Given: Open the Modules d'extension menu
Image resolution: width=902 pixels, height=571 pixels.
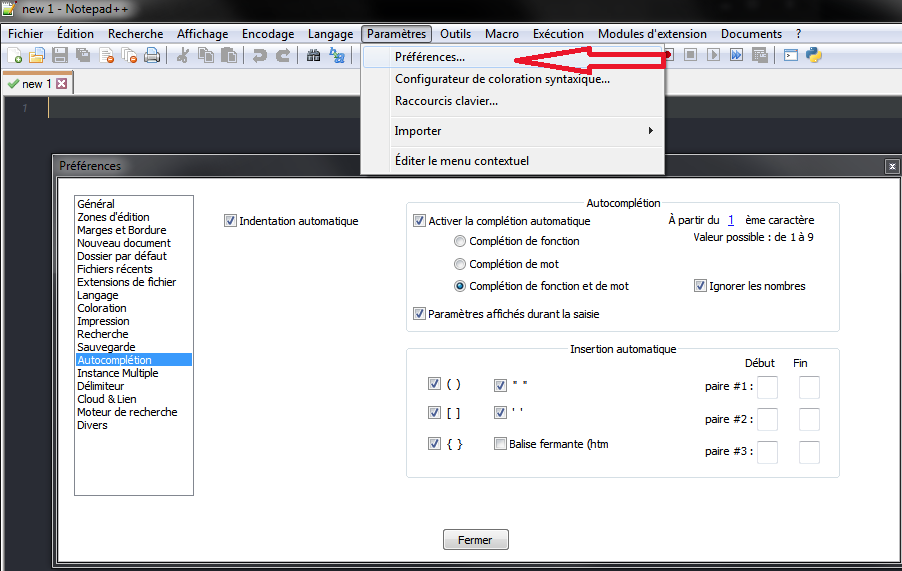Looking at the screenshot, I should (x=652, y=34).
